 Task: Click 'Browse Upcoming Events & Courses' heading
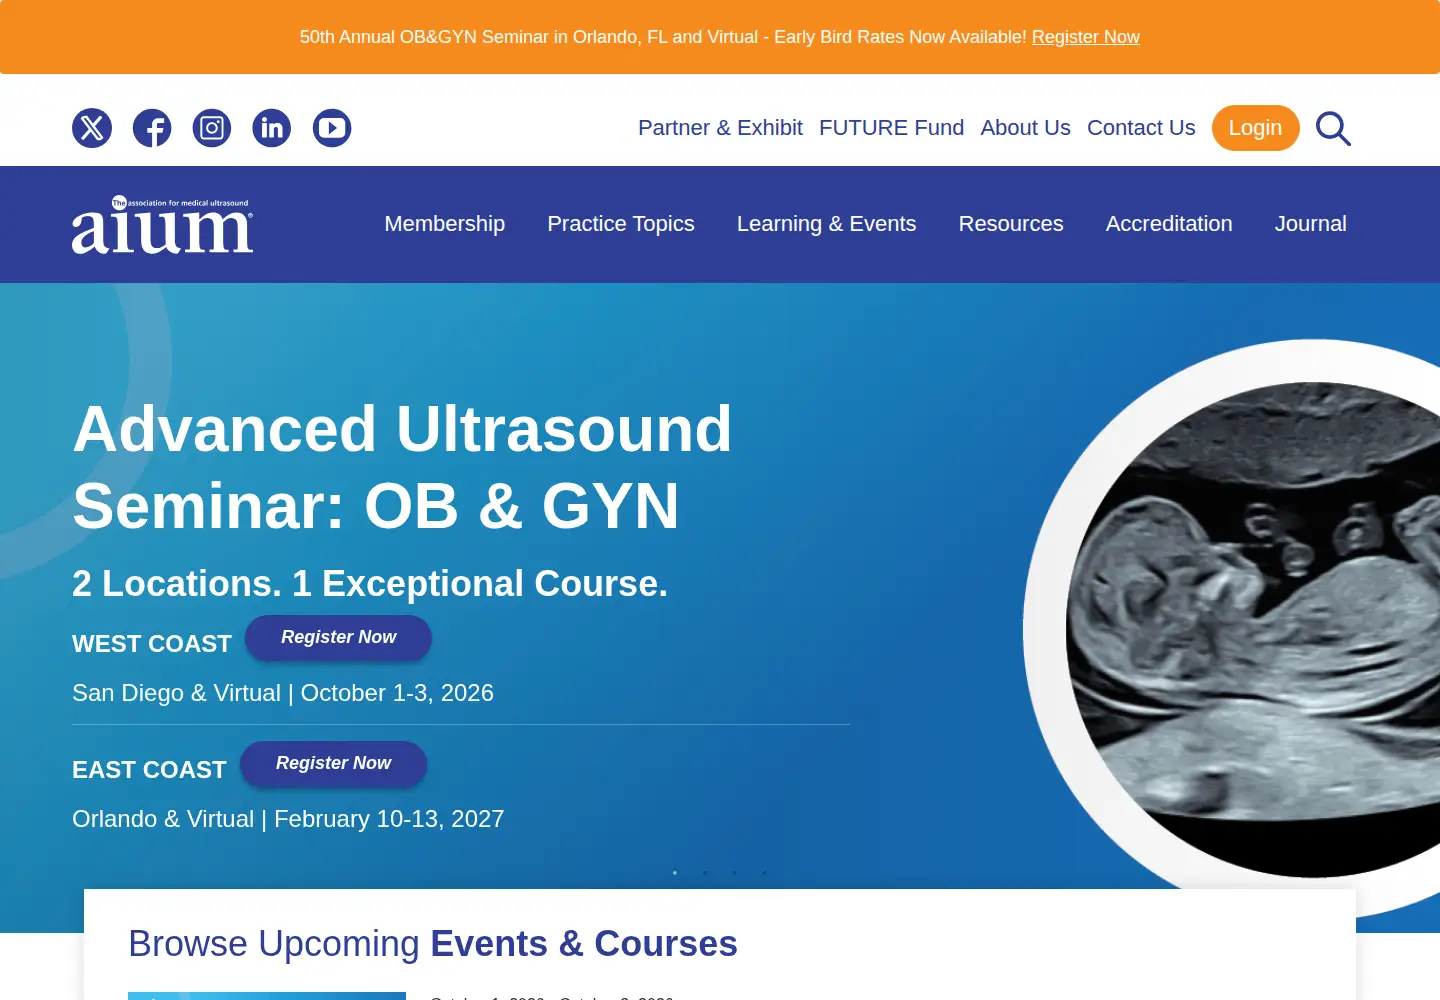coord(433,944)
